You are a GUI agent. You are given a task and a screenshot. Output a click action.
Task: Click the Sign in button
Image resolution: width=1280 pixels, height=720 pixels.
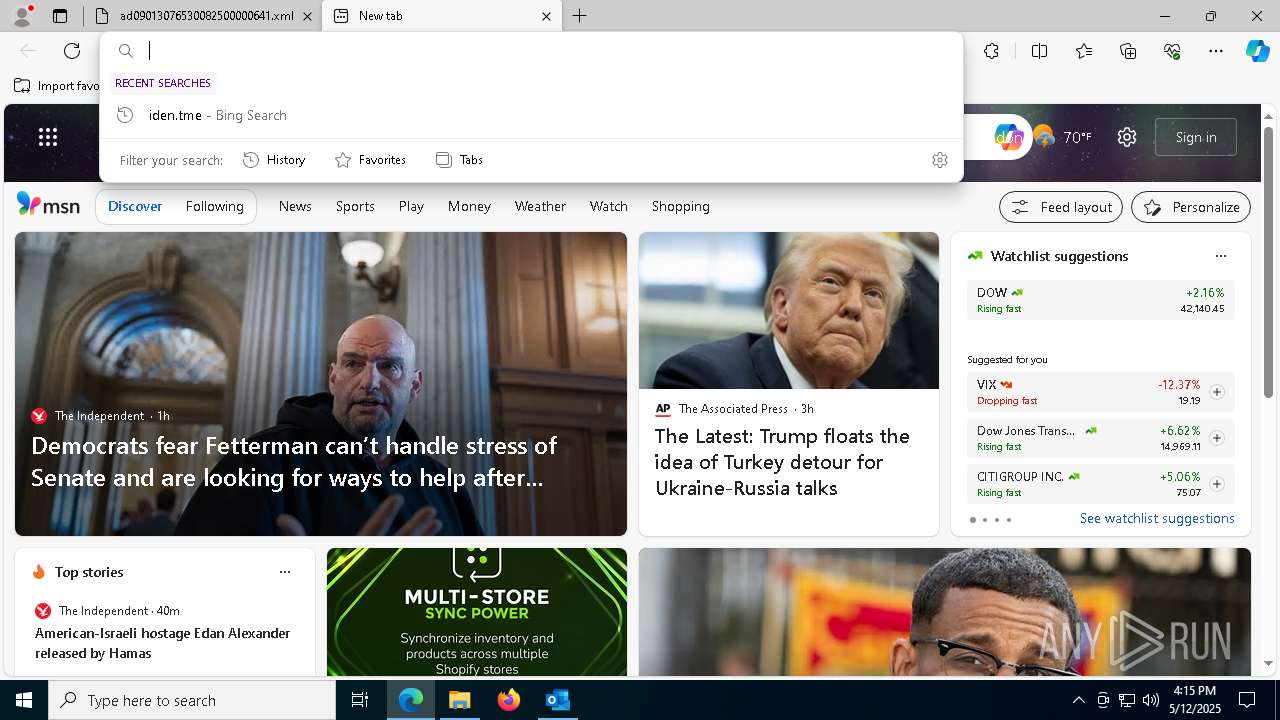click(1196, 137)
